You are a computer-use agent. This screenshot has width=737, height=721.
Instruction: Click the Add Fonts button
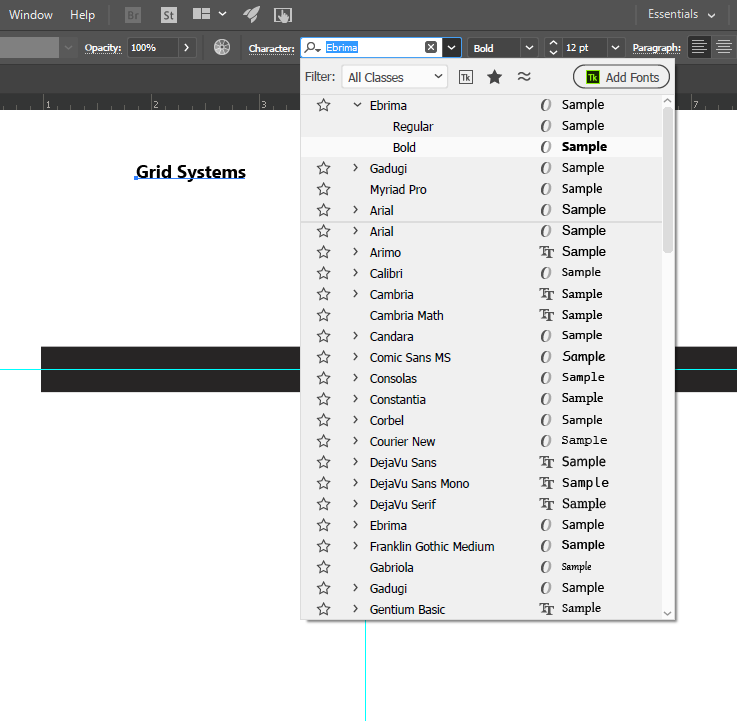point(621,77)
